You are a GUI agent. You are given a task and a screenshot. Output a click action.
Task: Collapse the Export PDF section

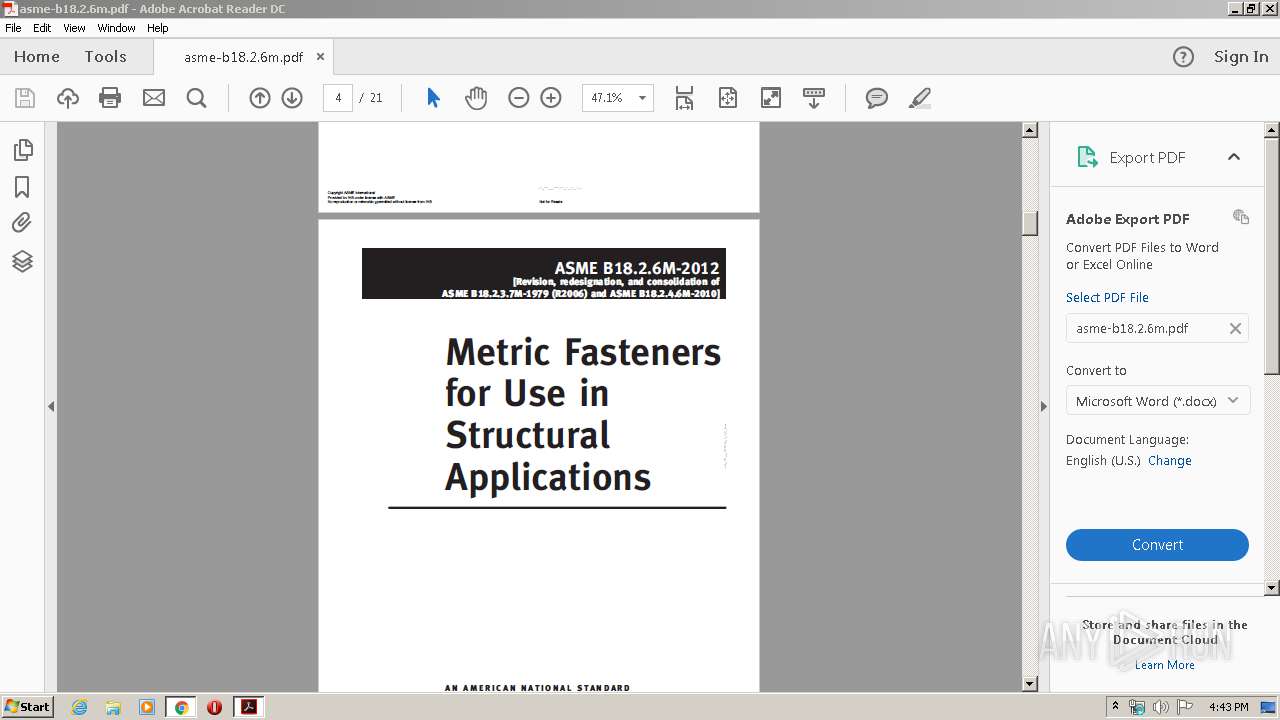[1234, 157]
